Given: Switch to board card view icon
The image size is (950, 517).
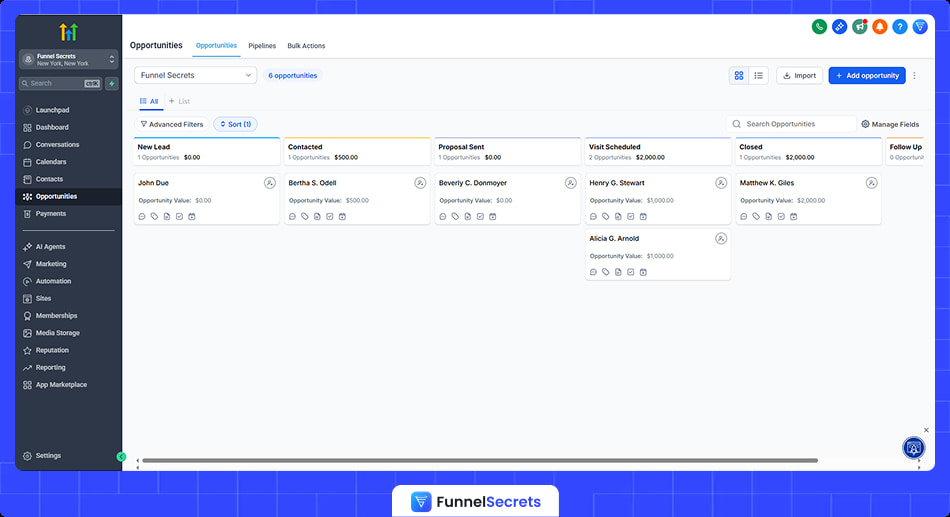Looking at the screenshot, I should 739,76.
